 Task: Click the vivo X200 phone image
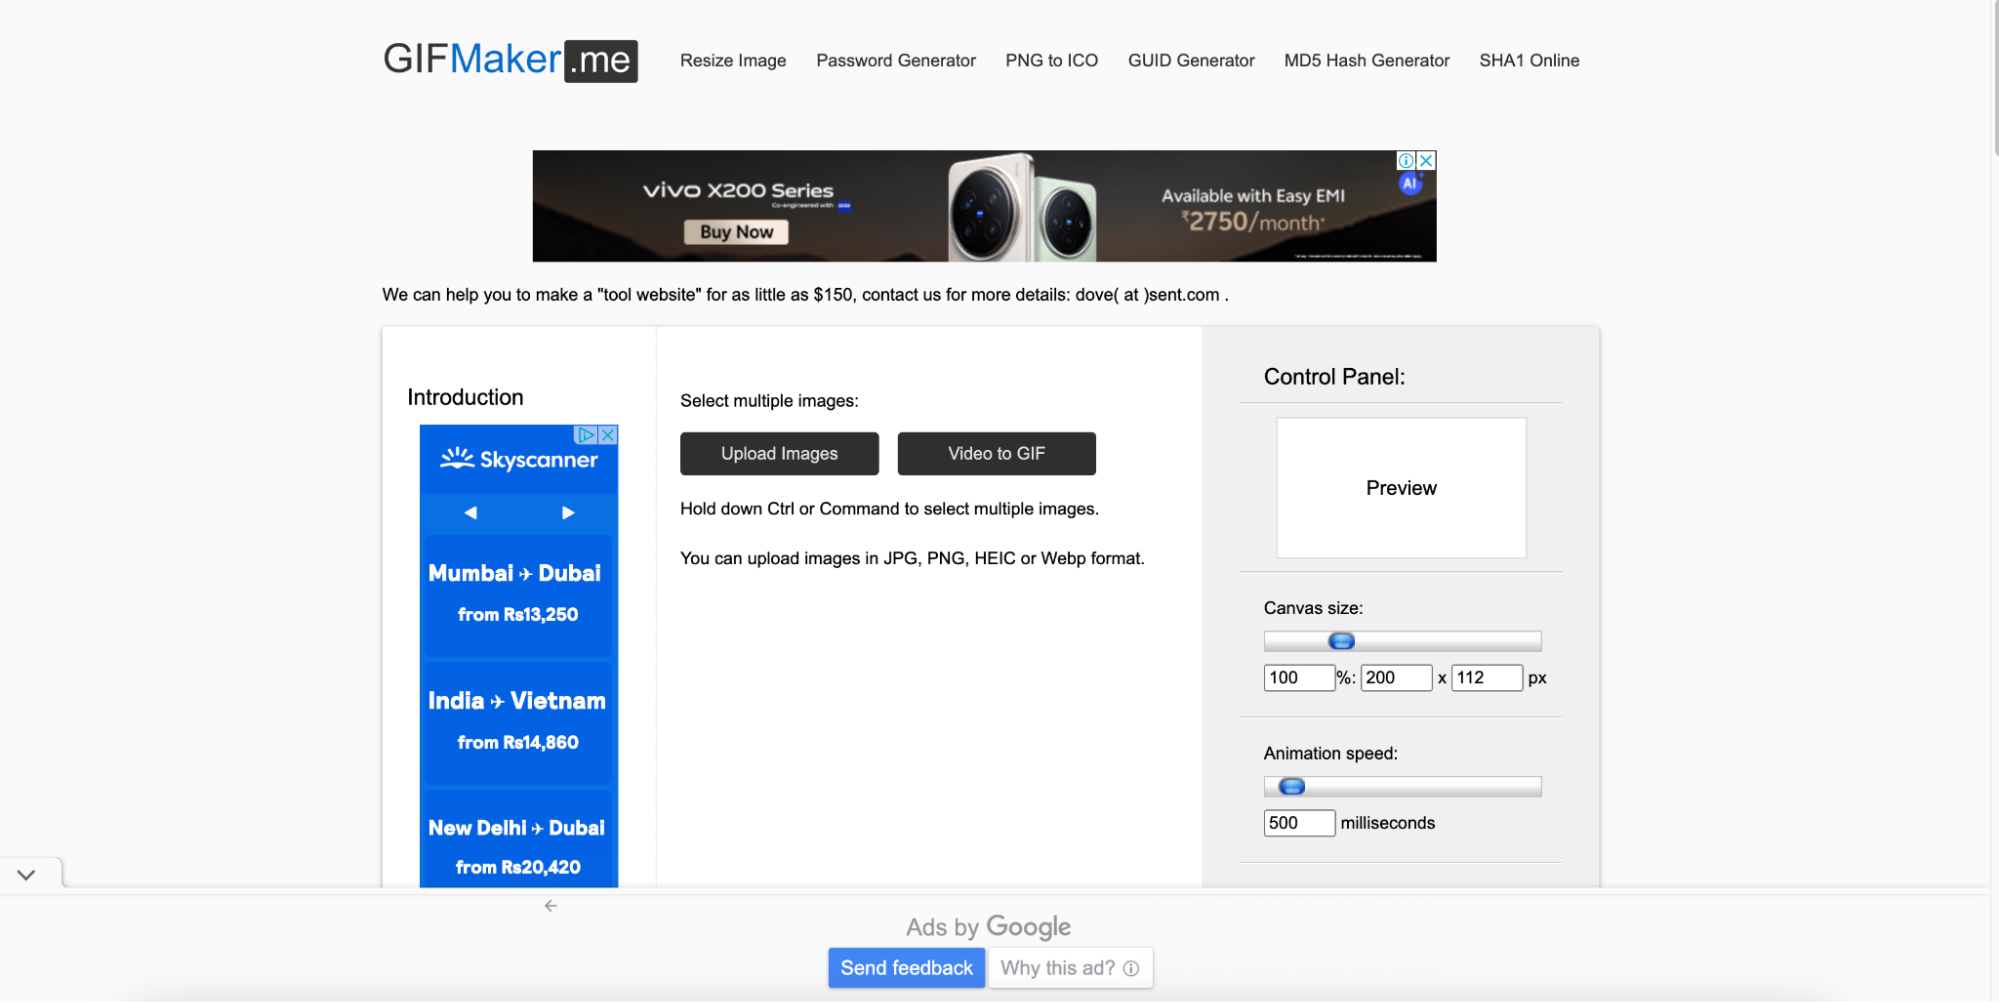click(x=1022, y=208)
